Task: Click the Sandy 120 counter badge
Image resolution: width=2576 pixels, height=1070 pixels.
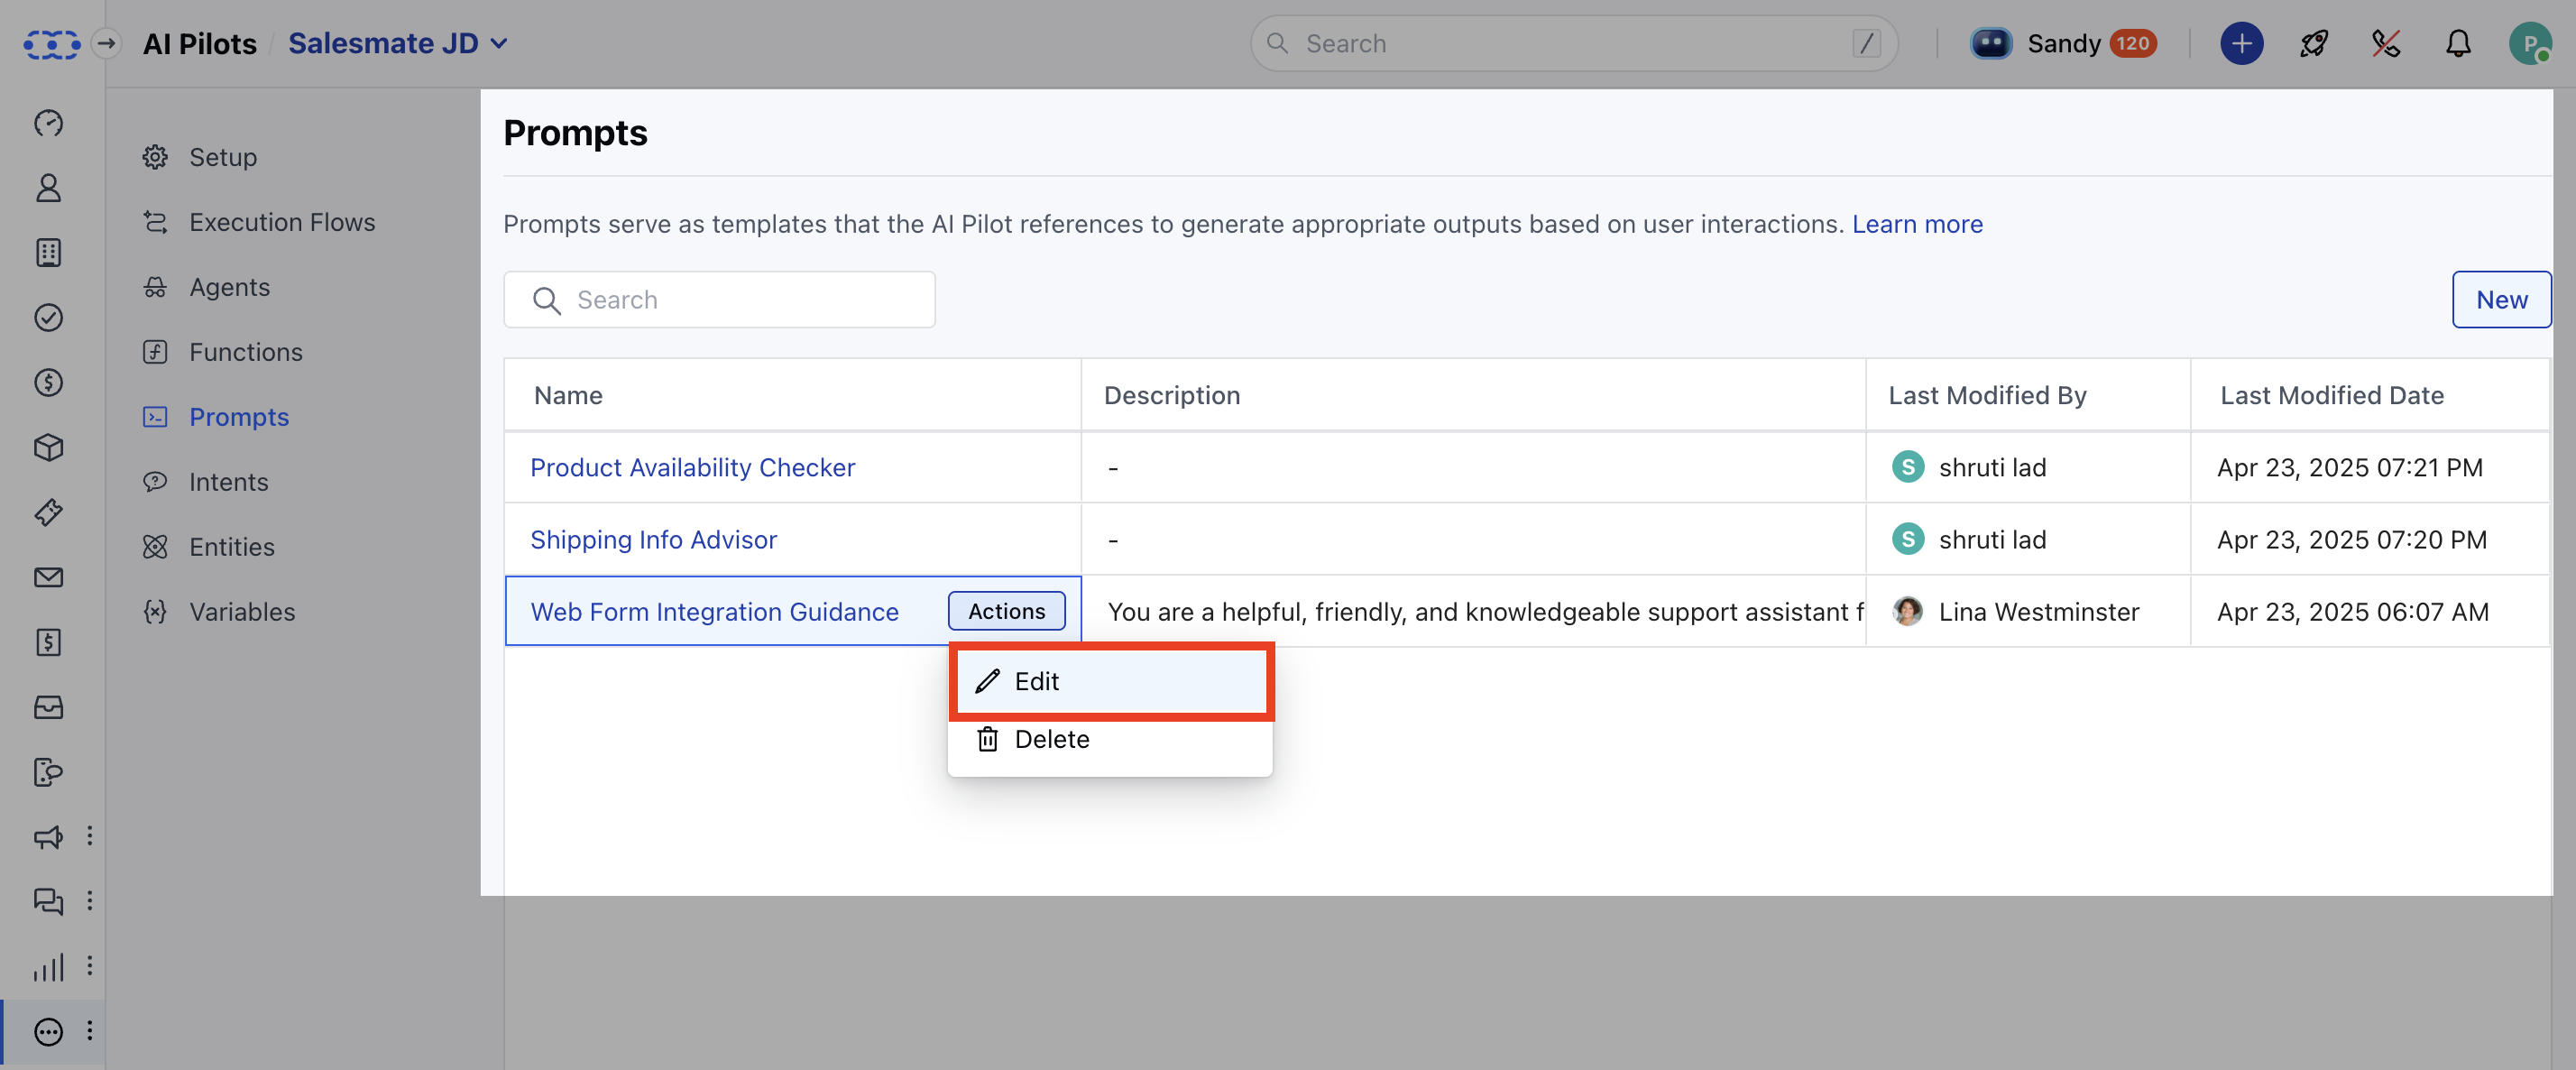Action: coord(2133,44)
